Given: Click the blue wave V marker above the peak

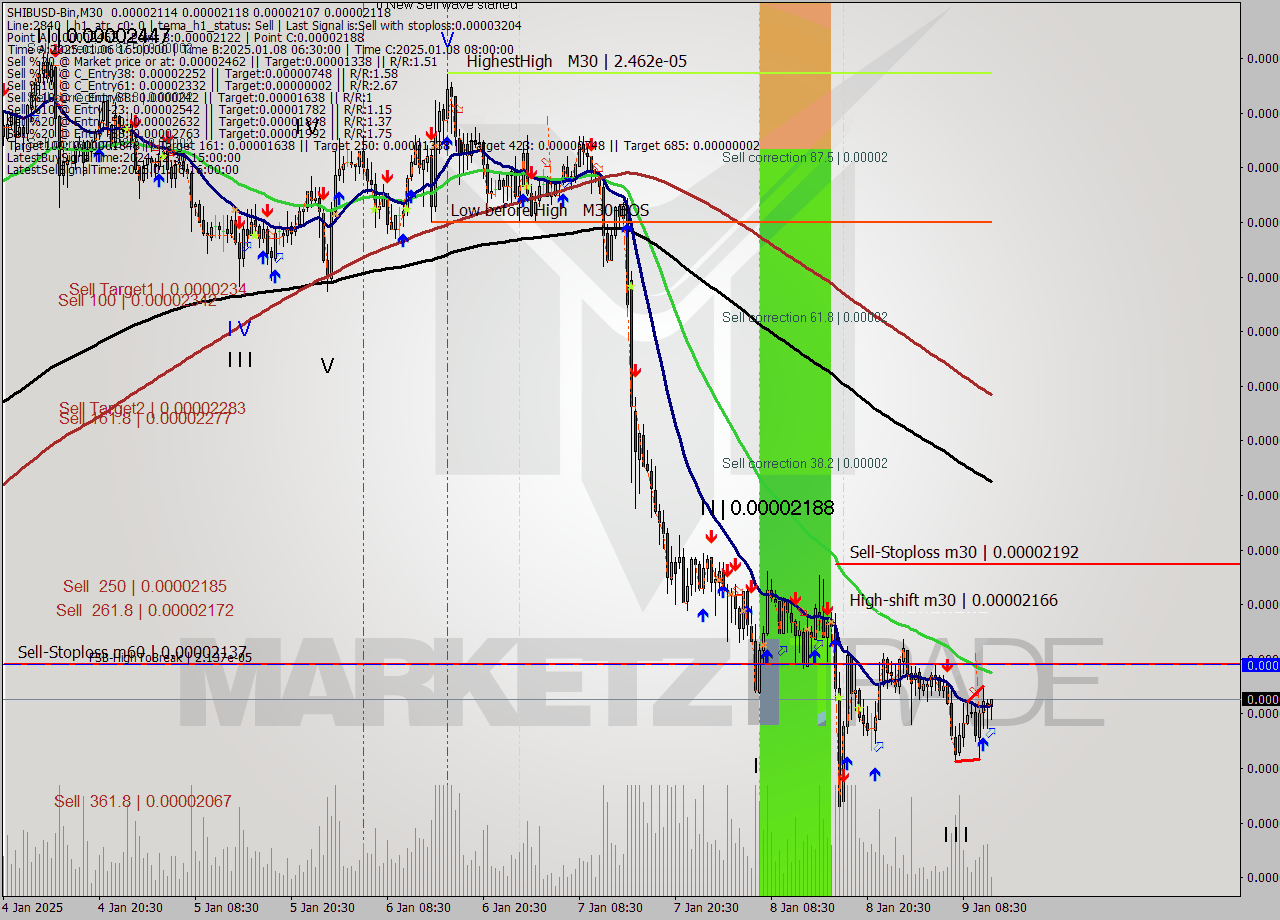Looking at the screenshot, I should click(x=447, y=39).
